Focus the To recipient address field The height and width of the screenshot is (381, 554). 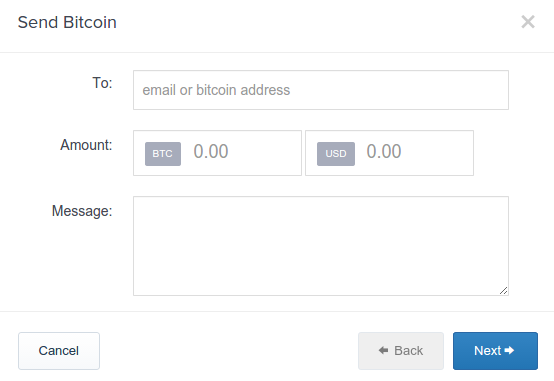(x=321, y=90)
